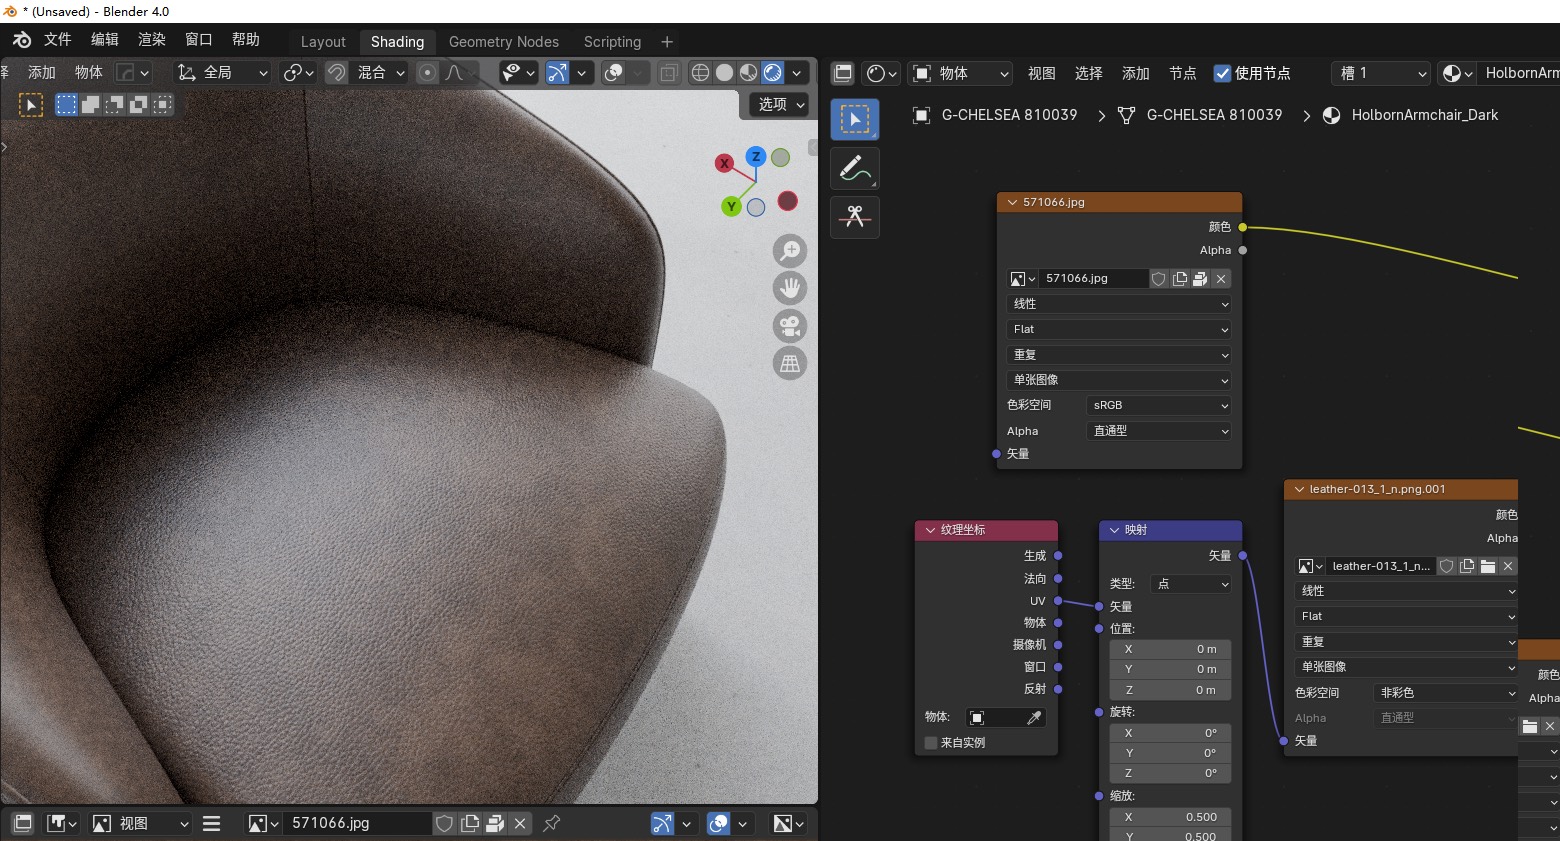The height and width of the screenshot is (841, 1560).
Task: Toggle camera view icon in viewport
Action: click(x=790, y=326)
